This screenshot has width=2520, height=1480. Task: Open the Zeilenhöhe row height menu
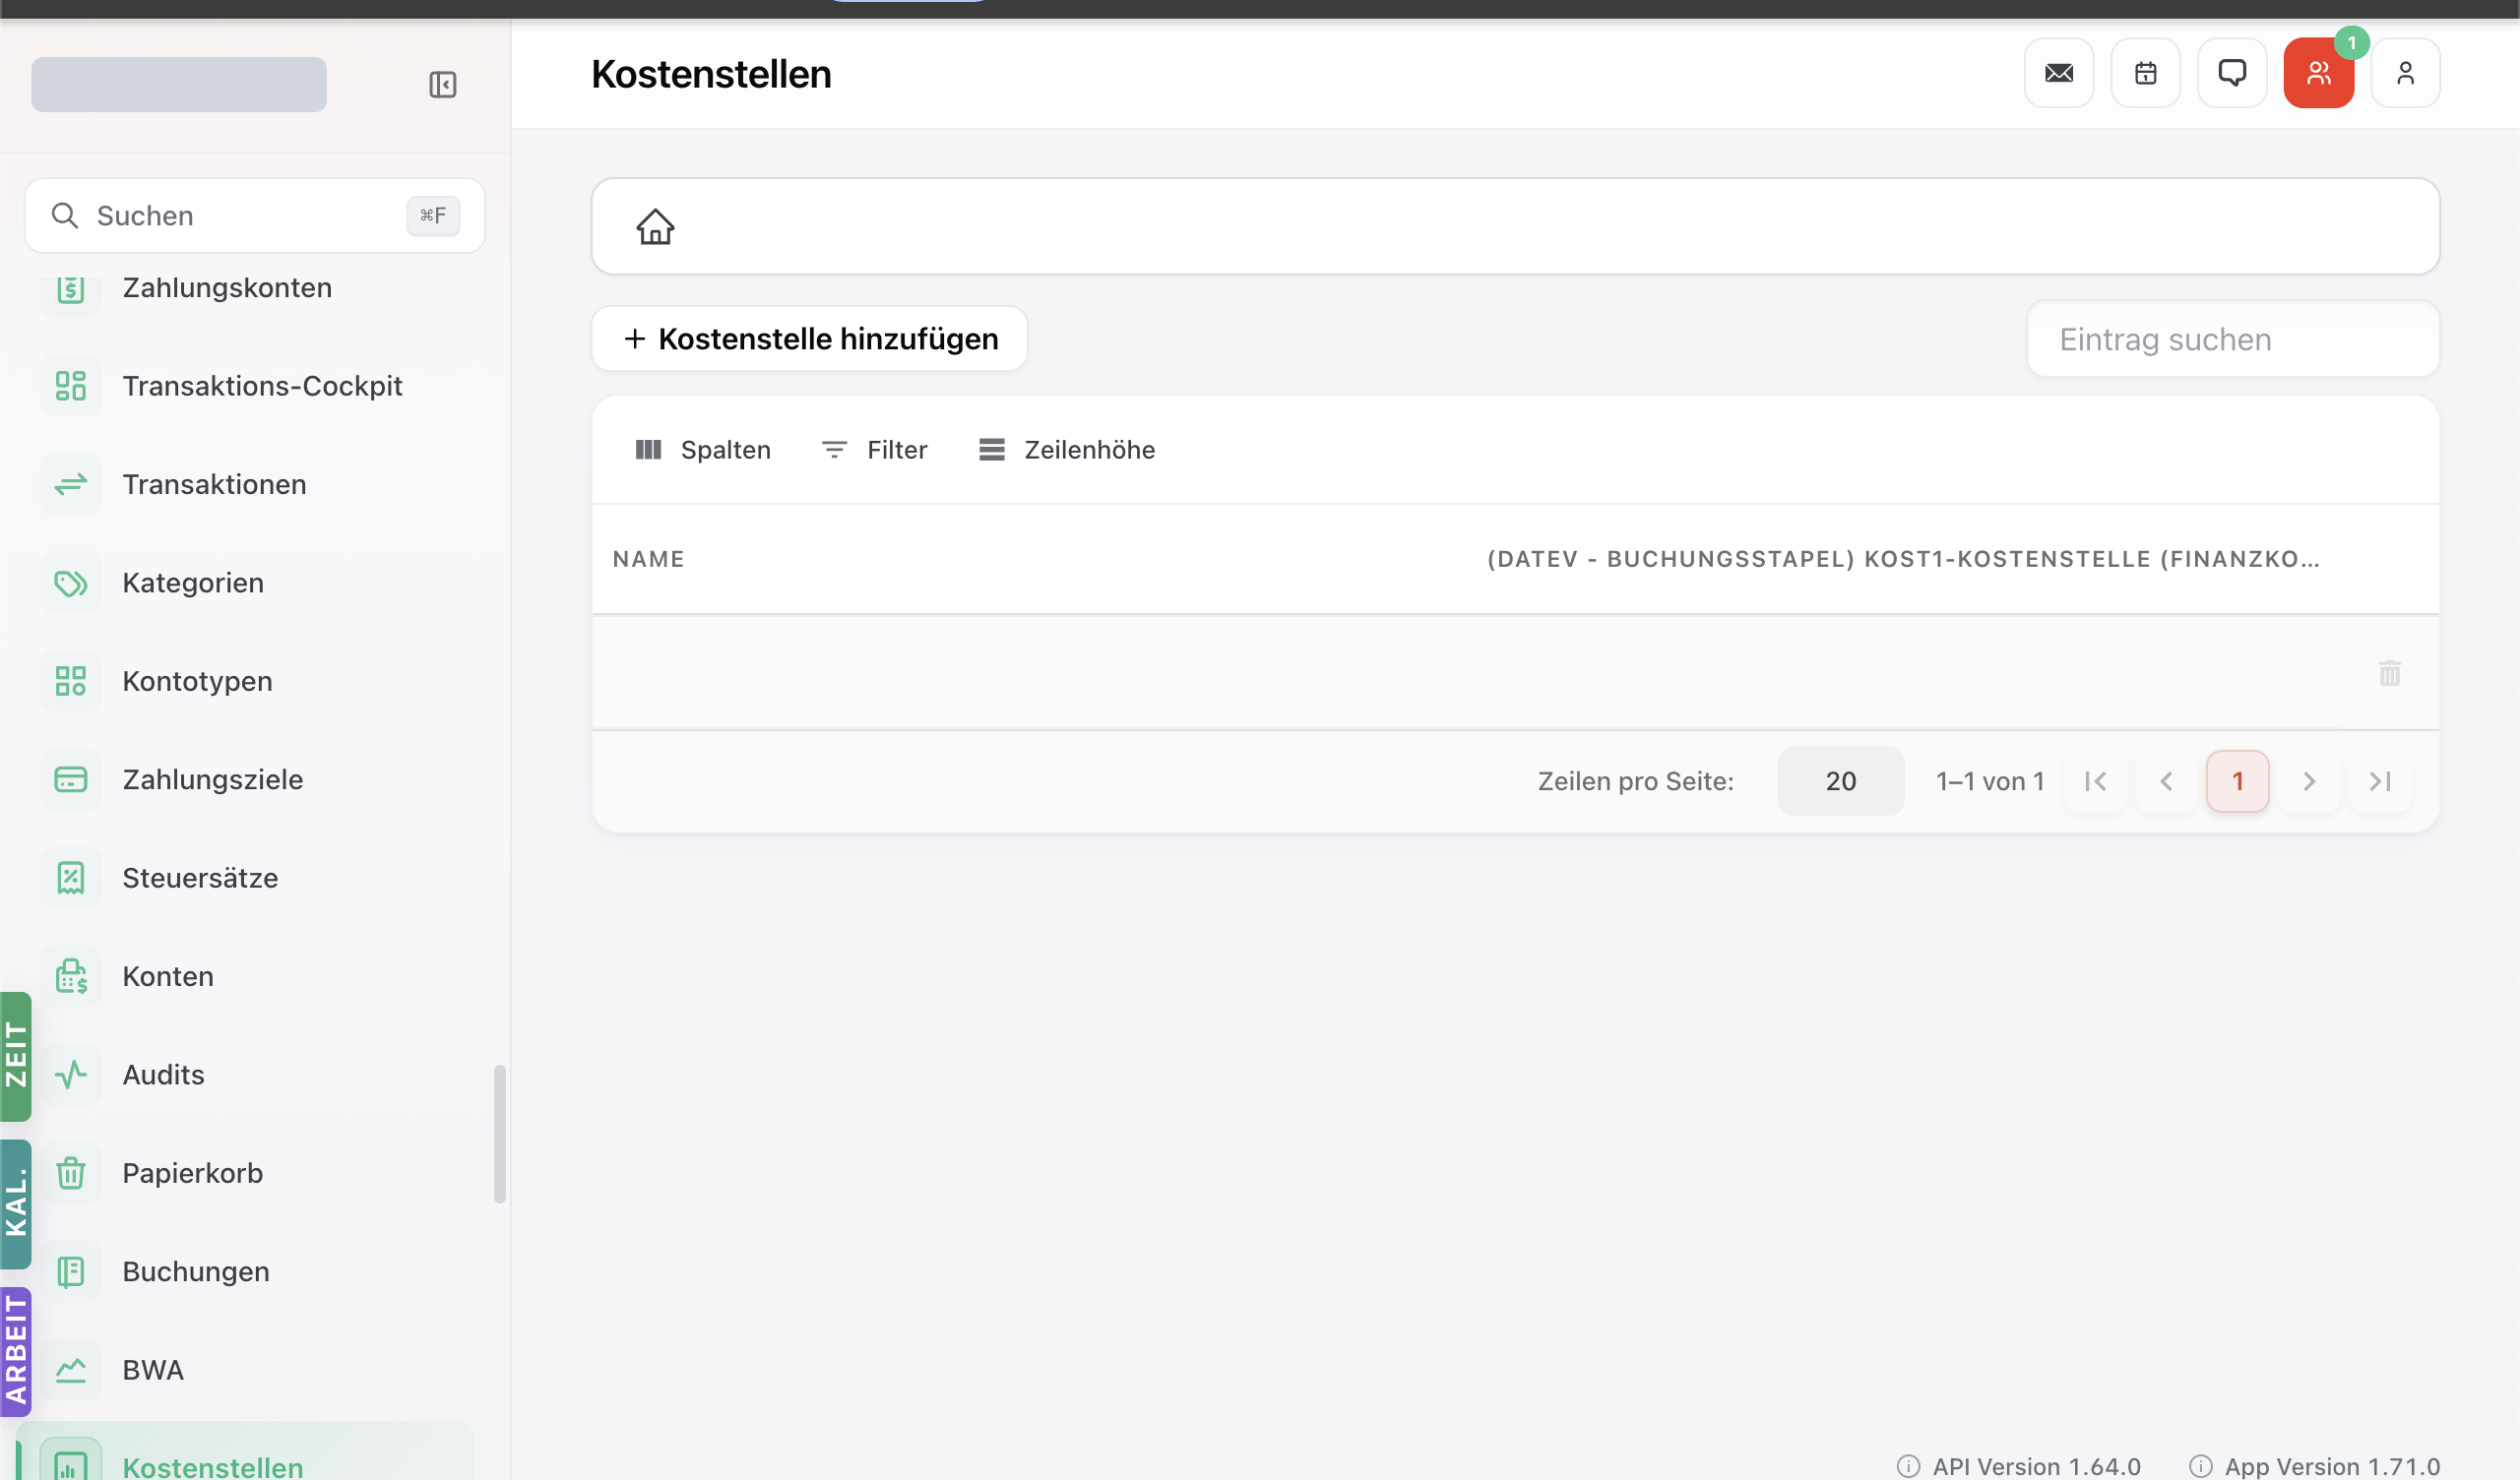(1066, 450)
